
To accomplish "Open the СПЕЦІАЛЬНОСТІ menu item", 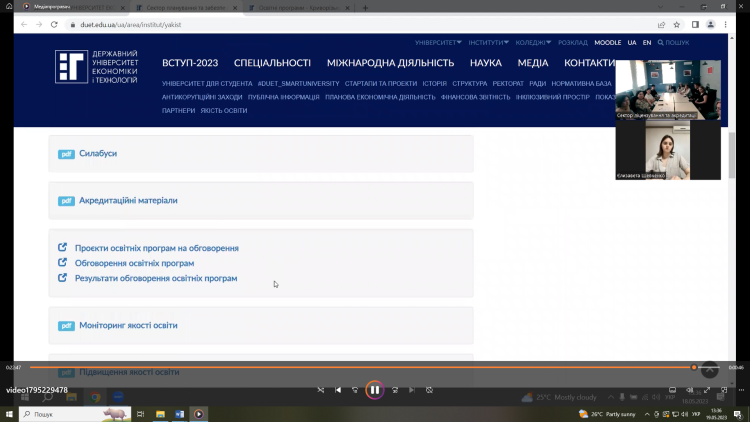I will coord(265,63).
